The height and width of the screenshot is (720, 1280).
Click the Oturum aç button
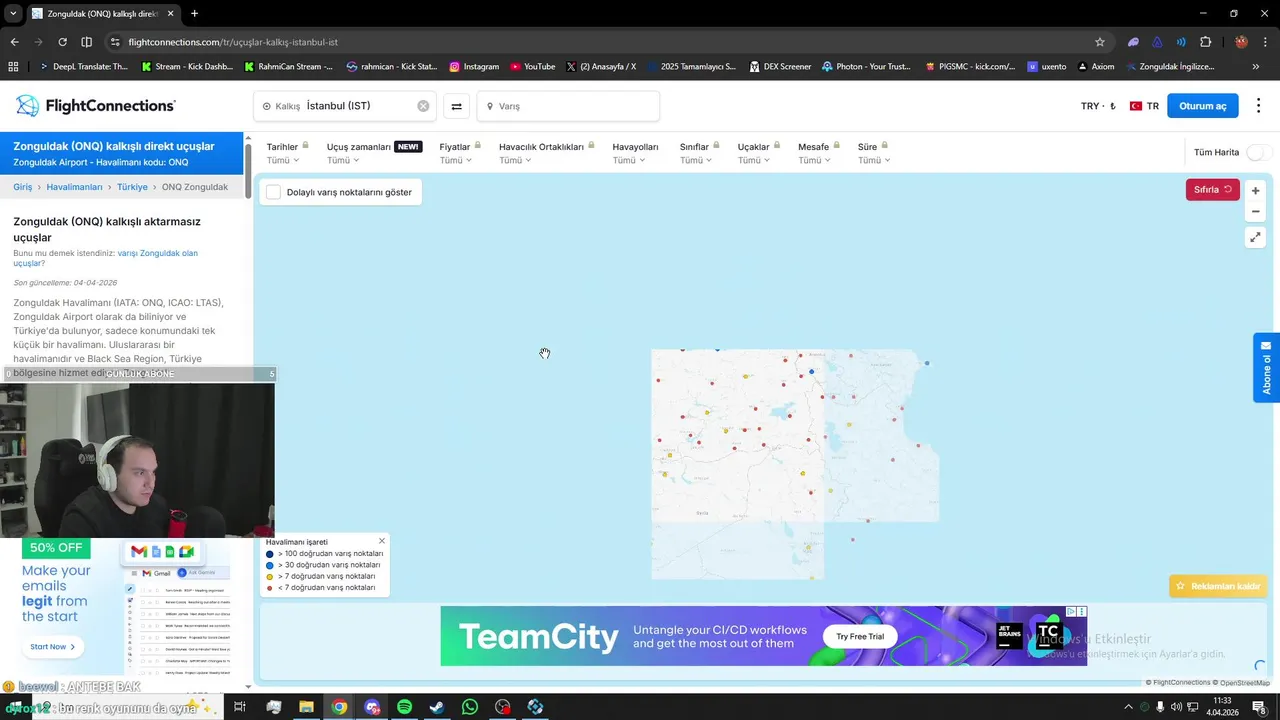tap(1202, 106)
